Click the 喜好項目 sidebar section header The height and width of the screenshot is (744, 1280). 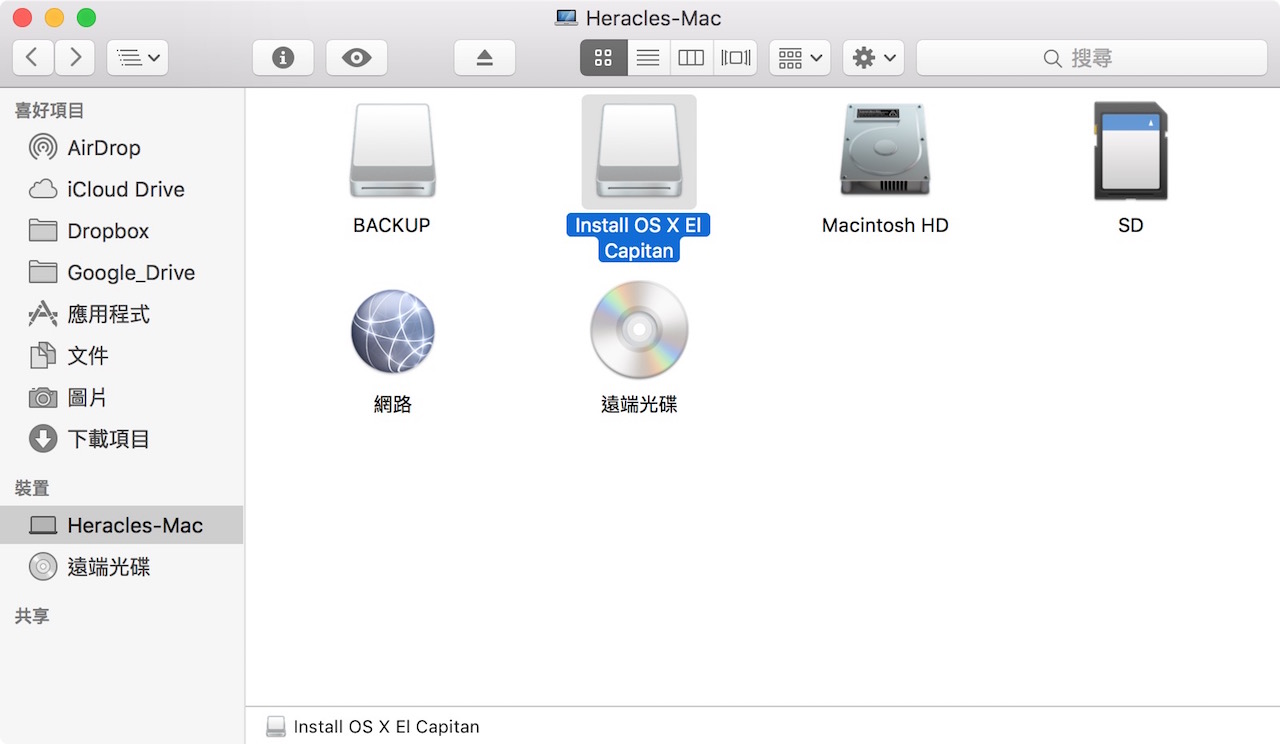pyautogui.click(x=49, y=111)
